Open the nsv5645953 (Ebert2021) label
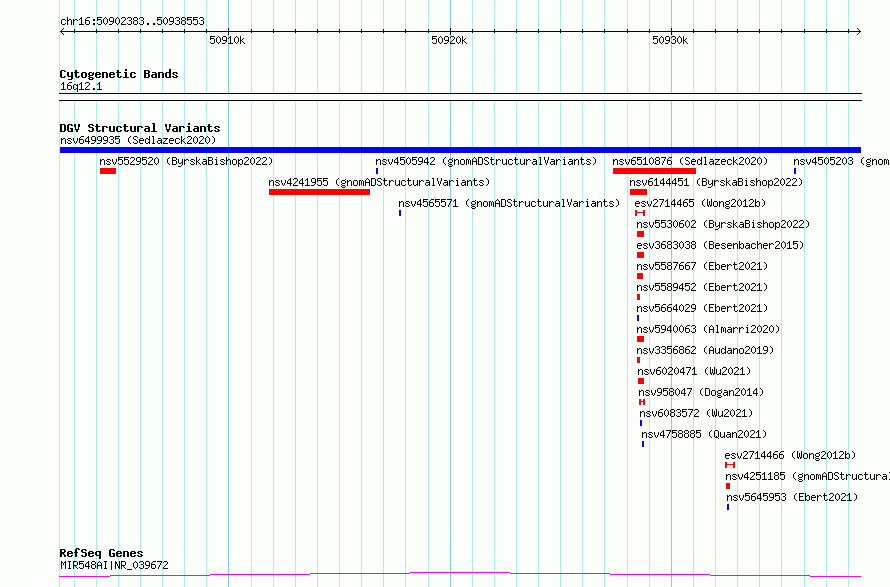 point(792,497)
